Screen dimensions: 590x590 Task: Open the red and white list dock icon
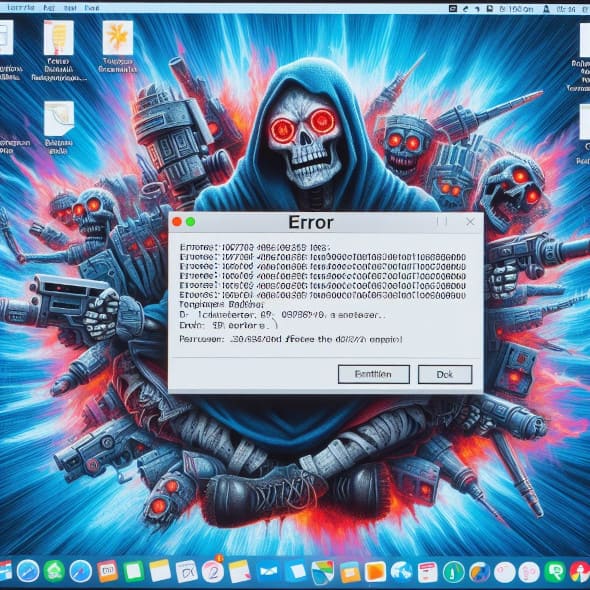click(427, 572)
